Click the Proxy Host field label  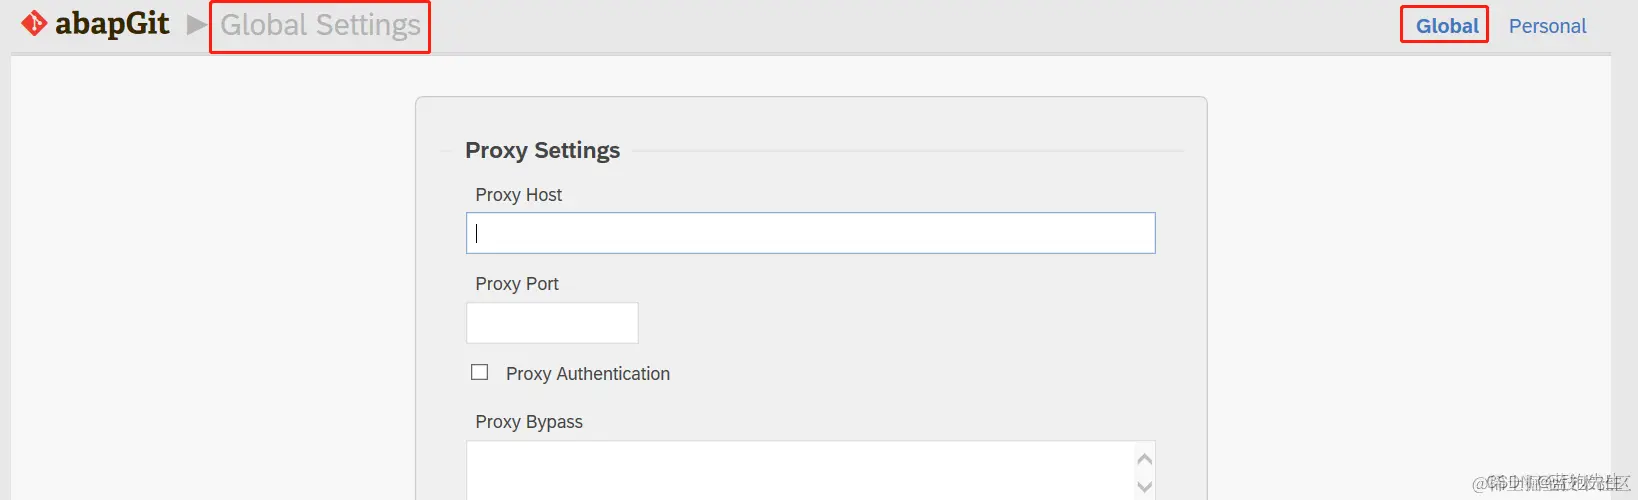[518, 195]
